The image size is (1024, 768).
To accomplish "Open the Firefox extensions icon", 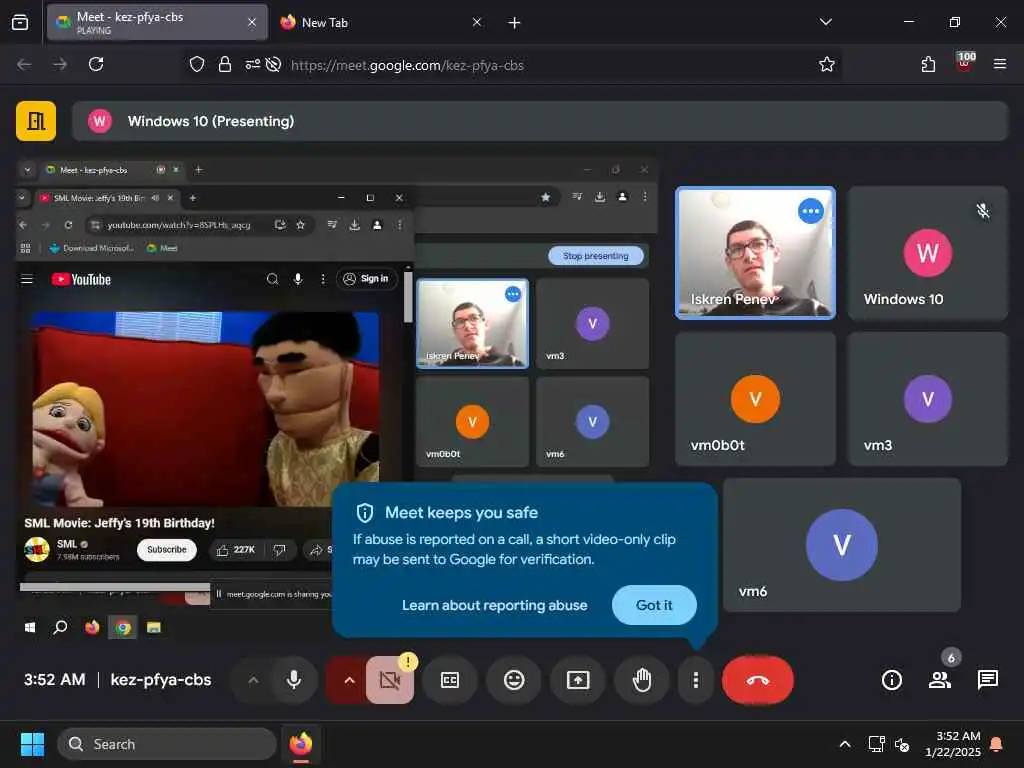I will tap(928, 64).
